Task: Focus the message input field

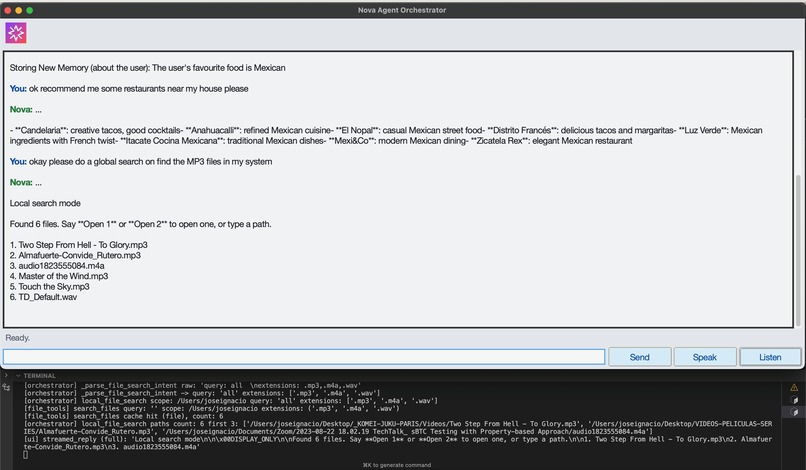Action: (304, 357)
